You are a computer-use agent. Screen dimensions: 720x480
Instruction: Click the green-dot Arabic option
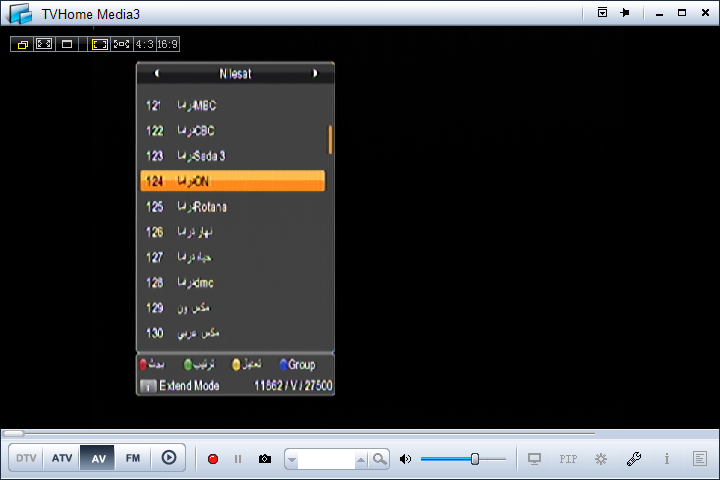coord(199,365)
